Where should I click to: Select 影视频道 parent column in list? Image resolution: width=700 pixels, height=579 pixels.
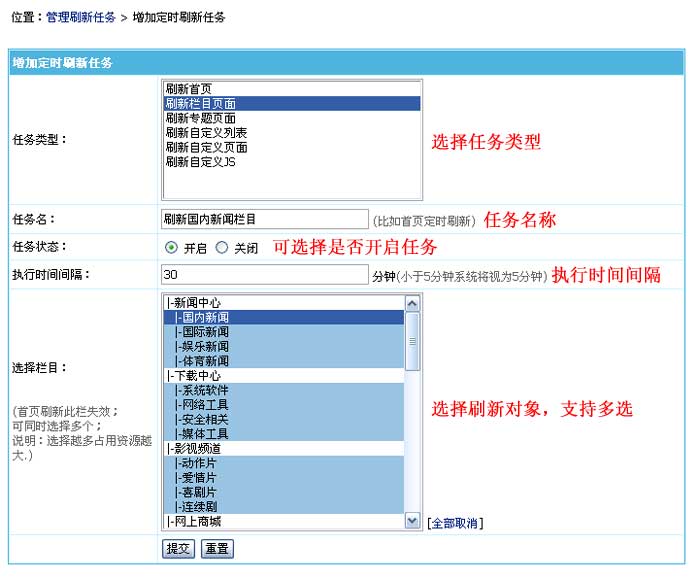[x=195, y=449]
